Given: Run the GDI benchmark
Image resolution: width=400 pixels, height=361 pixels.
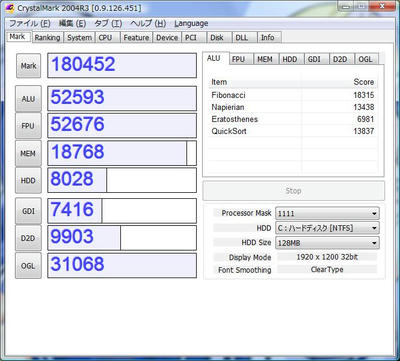Looking at the screenshot, I should pyautogui.click(x=28, y=211).
